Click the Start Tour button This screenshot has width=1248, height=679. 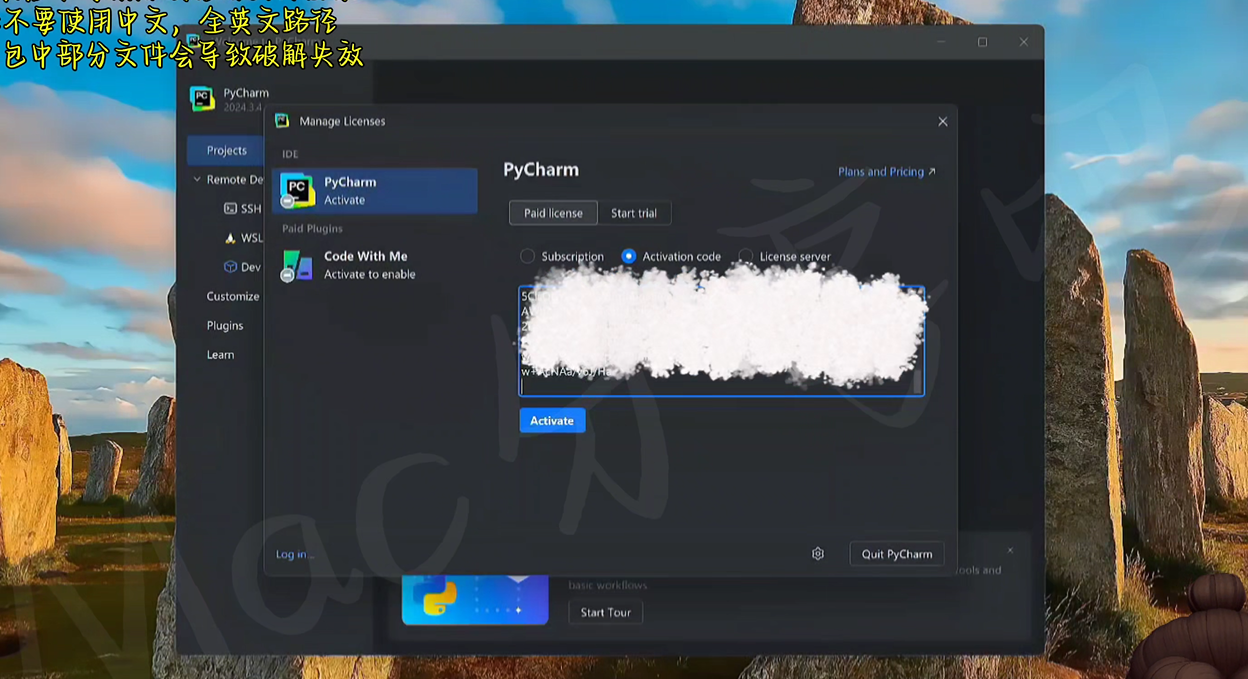tap(606, 612)
